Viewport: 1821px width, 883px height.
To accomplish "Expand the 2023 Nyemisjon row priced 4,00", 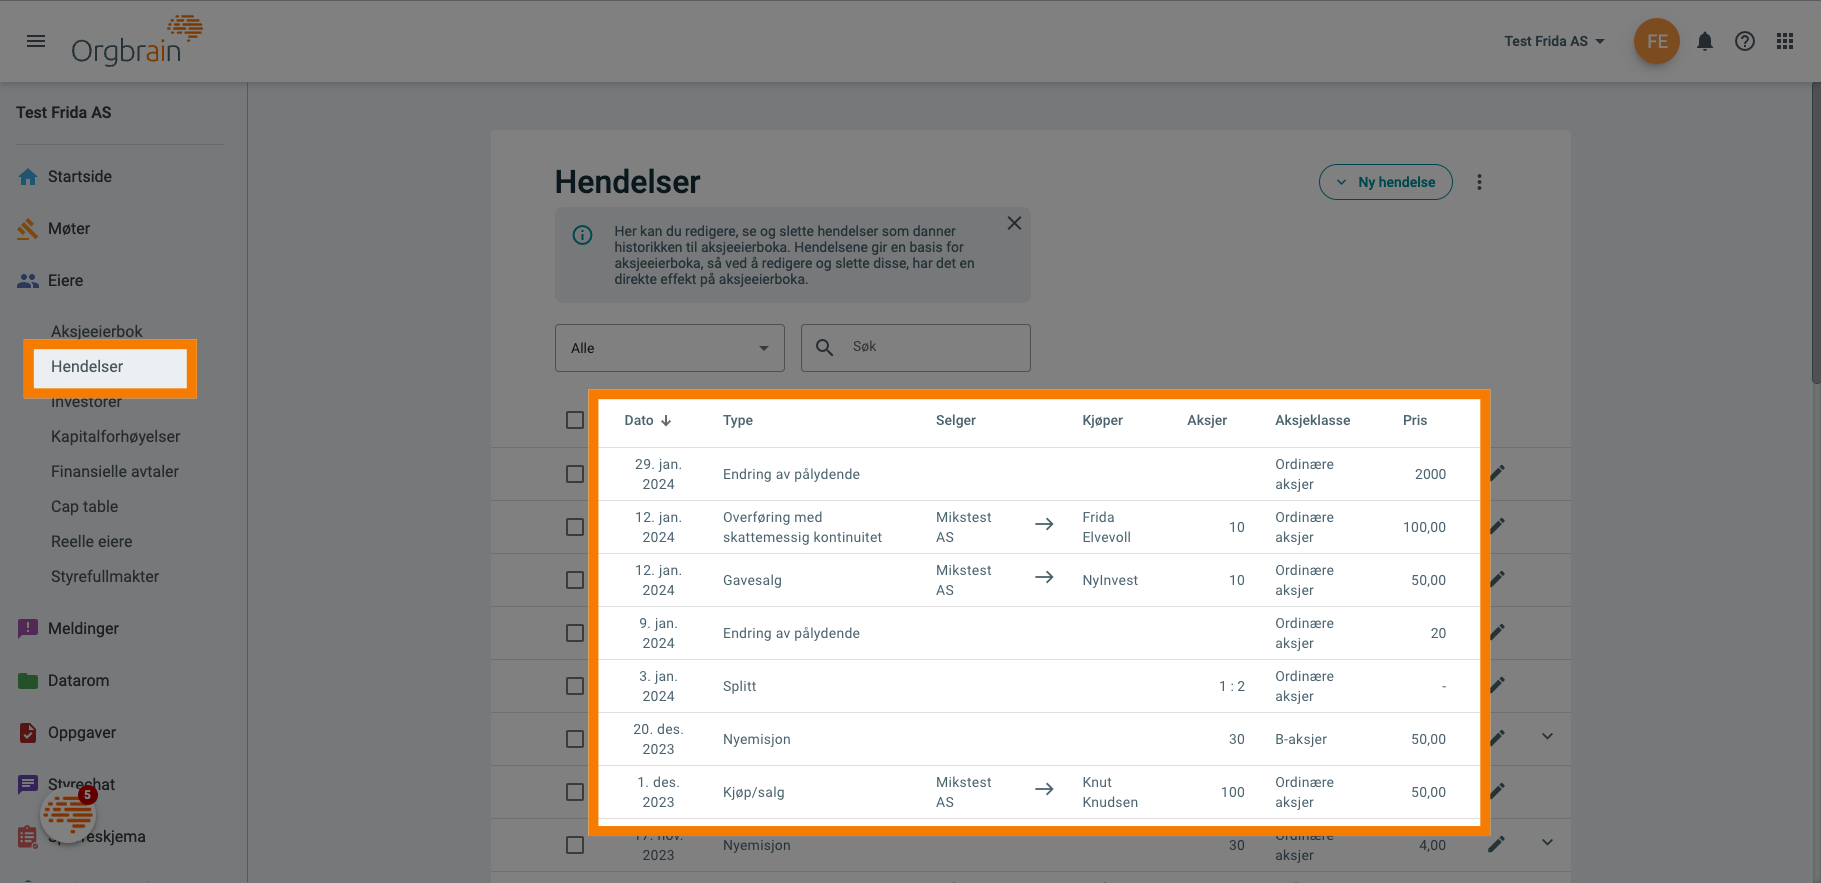I will (x=1547, y=843).
